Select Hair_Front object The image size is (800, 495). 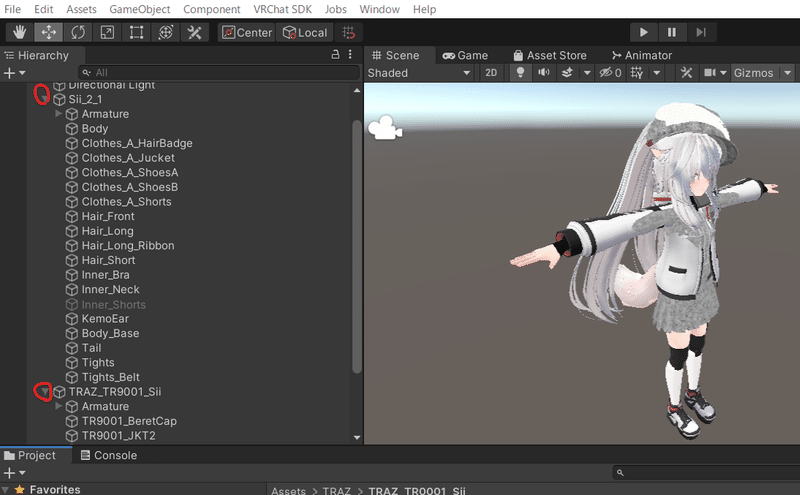pos(108,216)
